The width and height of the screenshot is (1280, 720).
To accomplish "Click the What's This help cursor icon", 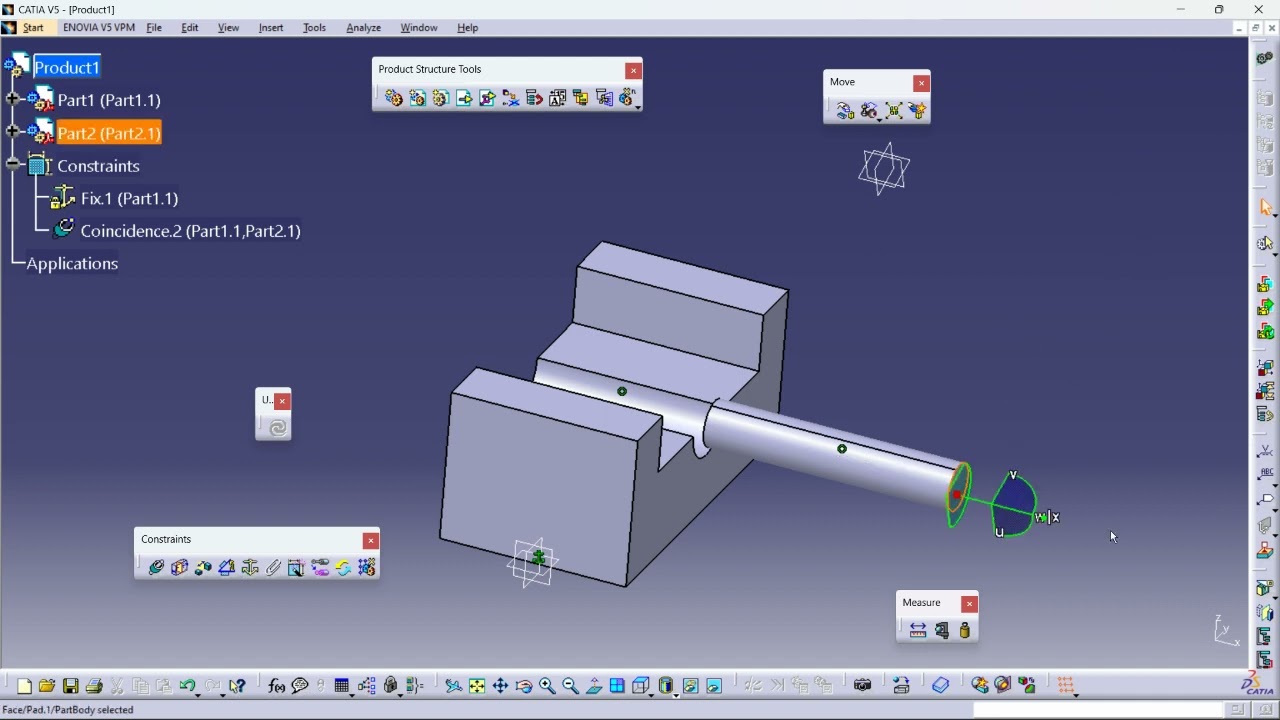I will pos(237,686).
